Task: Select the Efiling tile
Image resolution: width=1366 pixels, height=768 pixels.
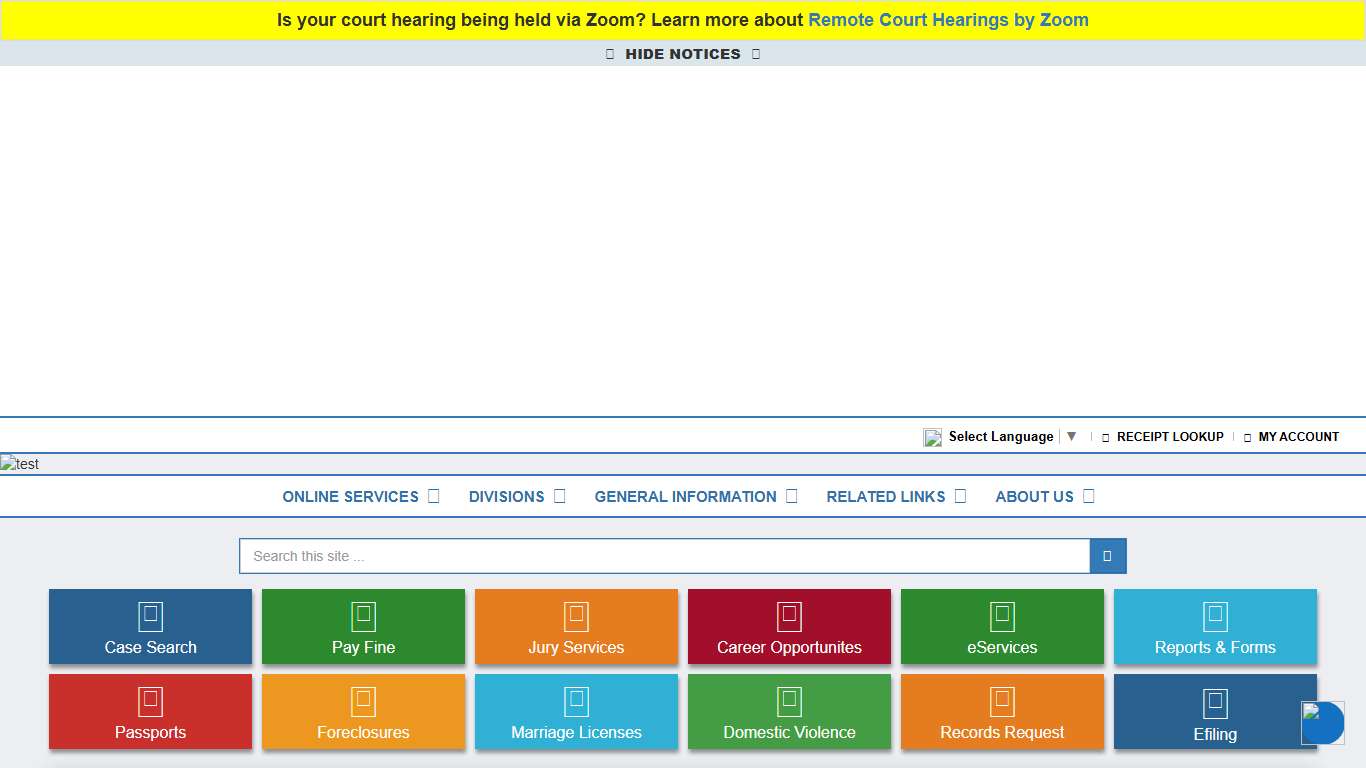Action: tap(1215, 712)
